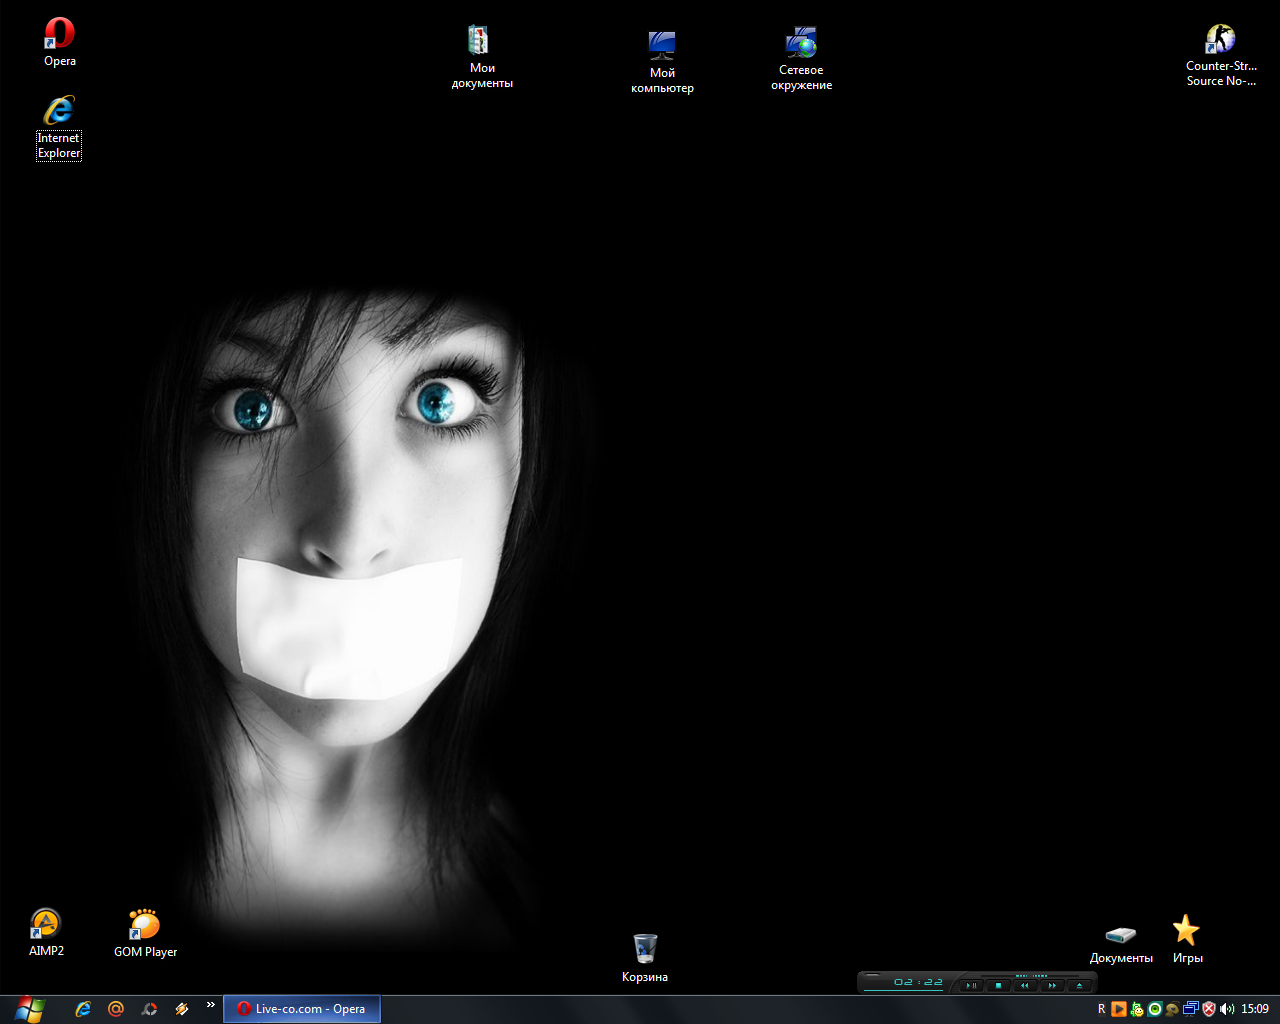Switch to the Live-co.com Opera taskbar button
This screenshot has width=1280, height=1024.
pyautogui.click(x=301, y=1009)
